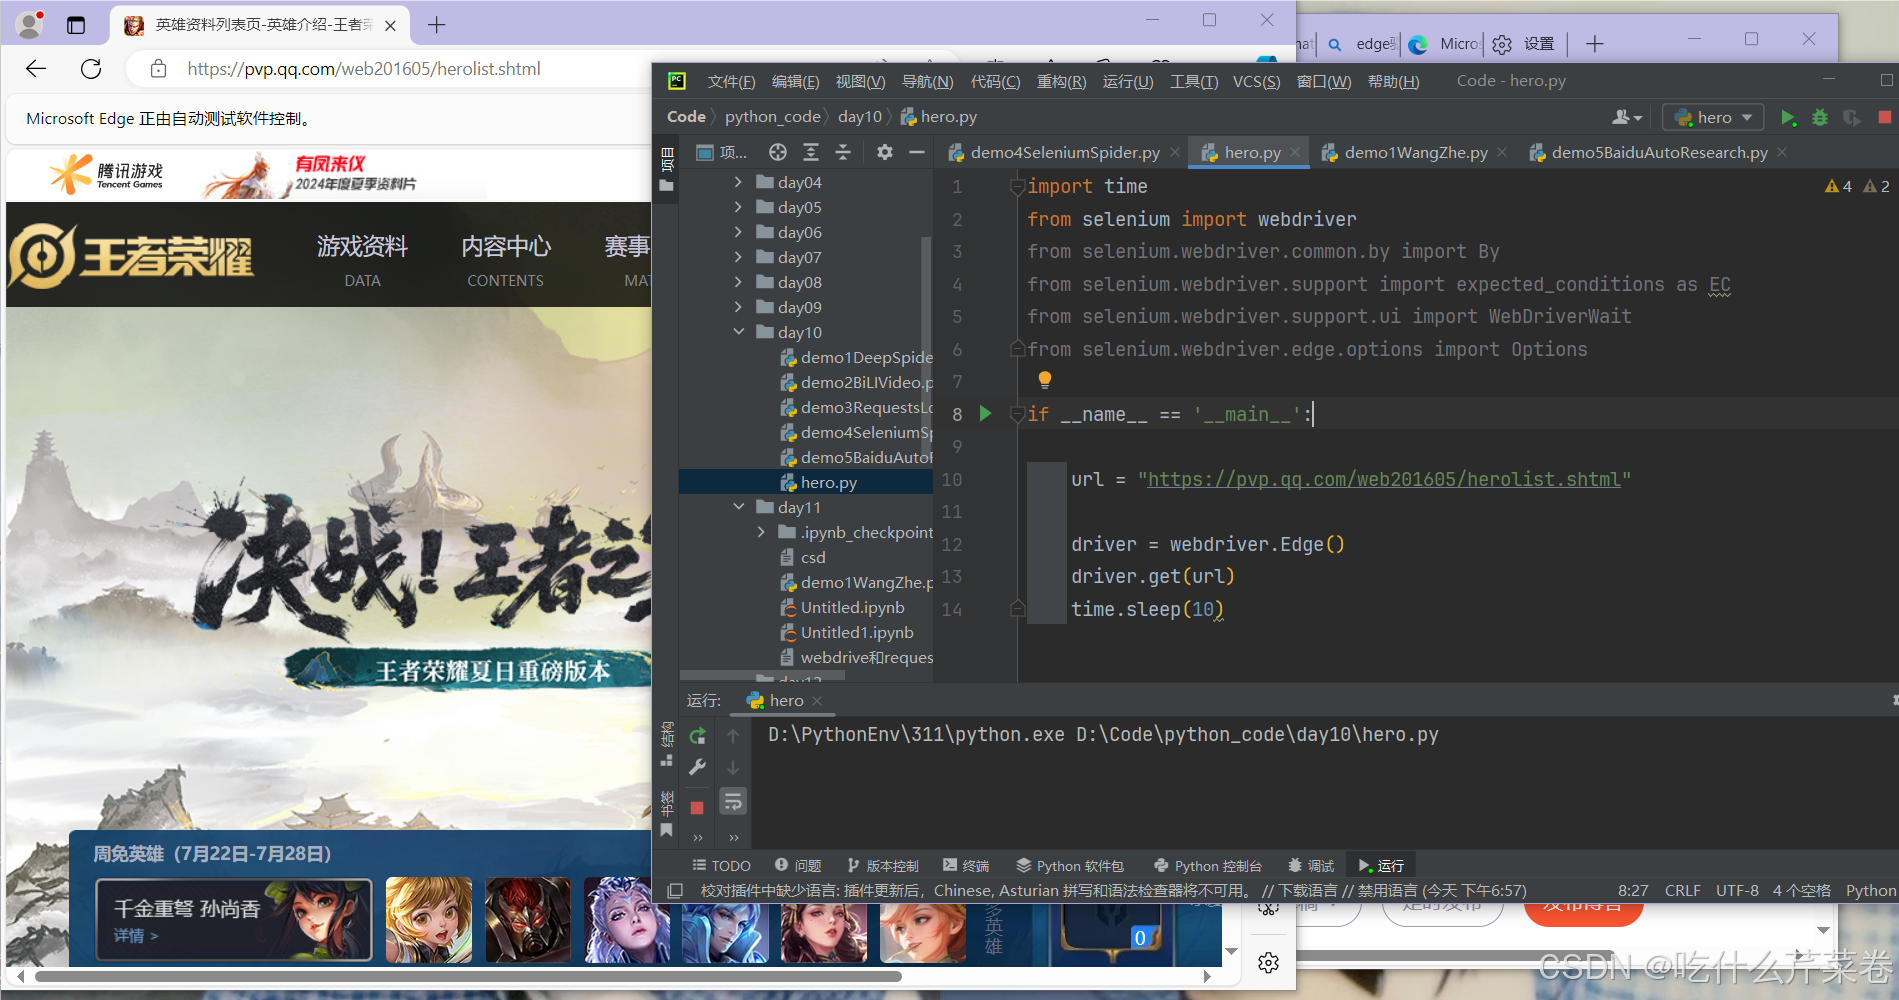This screenshot has width=1899, height=1000.
Task: Expand all in the project tree
Action: (x=811, y=152)
